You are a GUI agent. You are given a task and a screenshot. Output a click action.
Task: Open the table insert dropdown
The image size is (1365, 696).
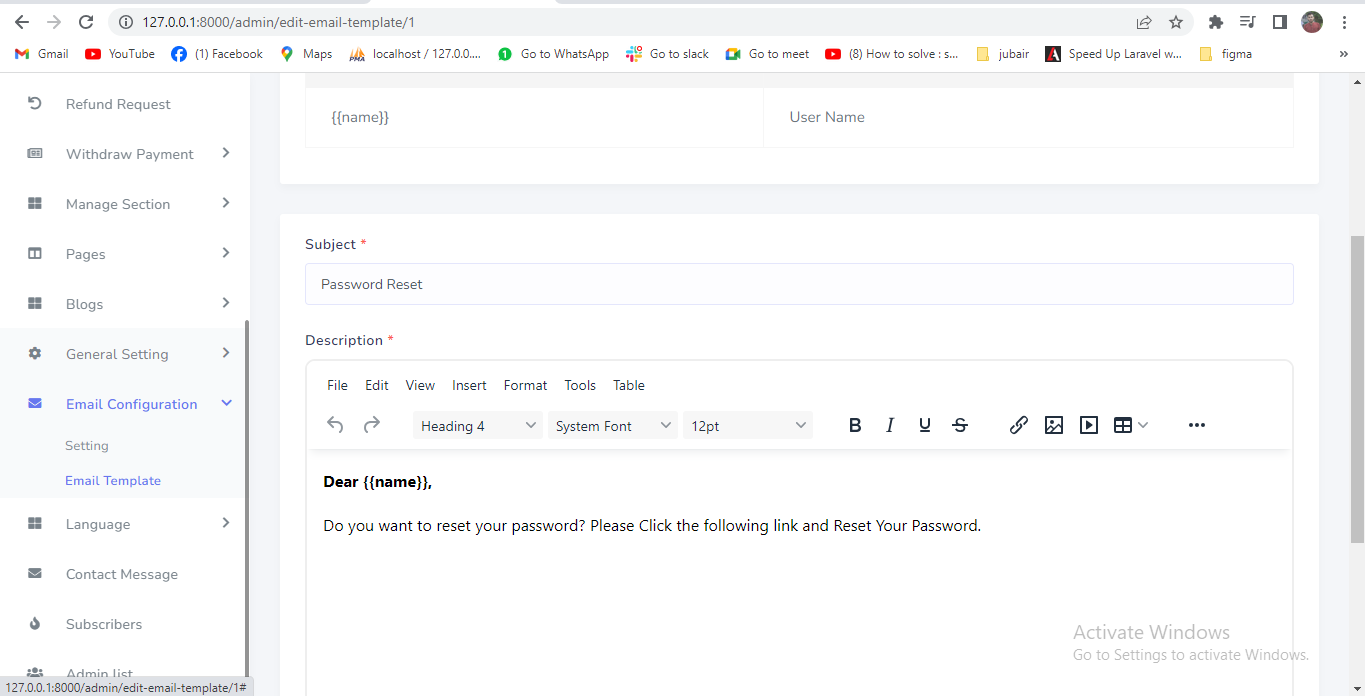(x=1131, y=425)
